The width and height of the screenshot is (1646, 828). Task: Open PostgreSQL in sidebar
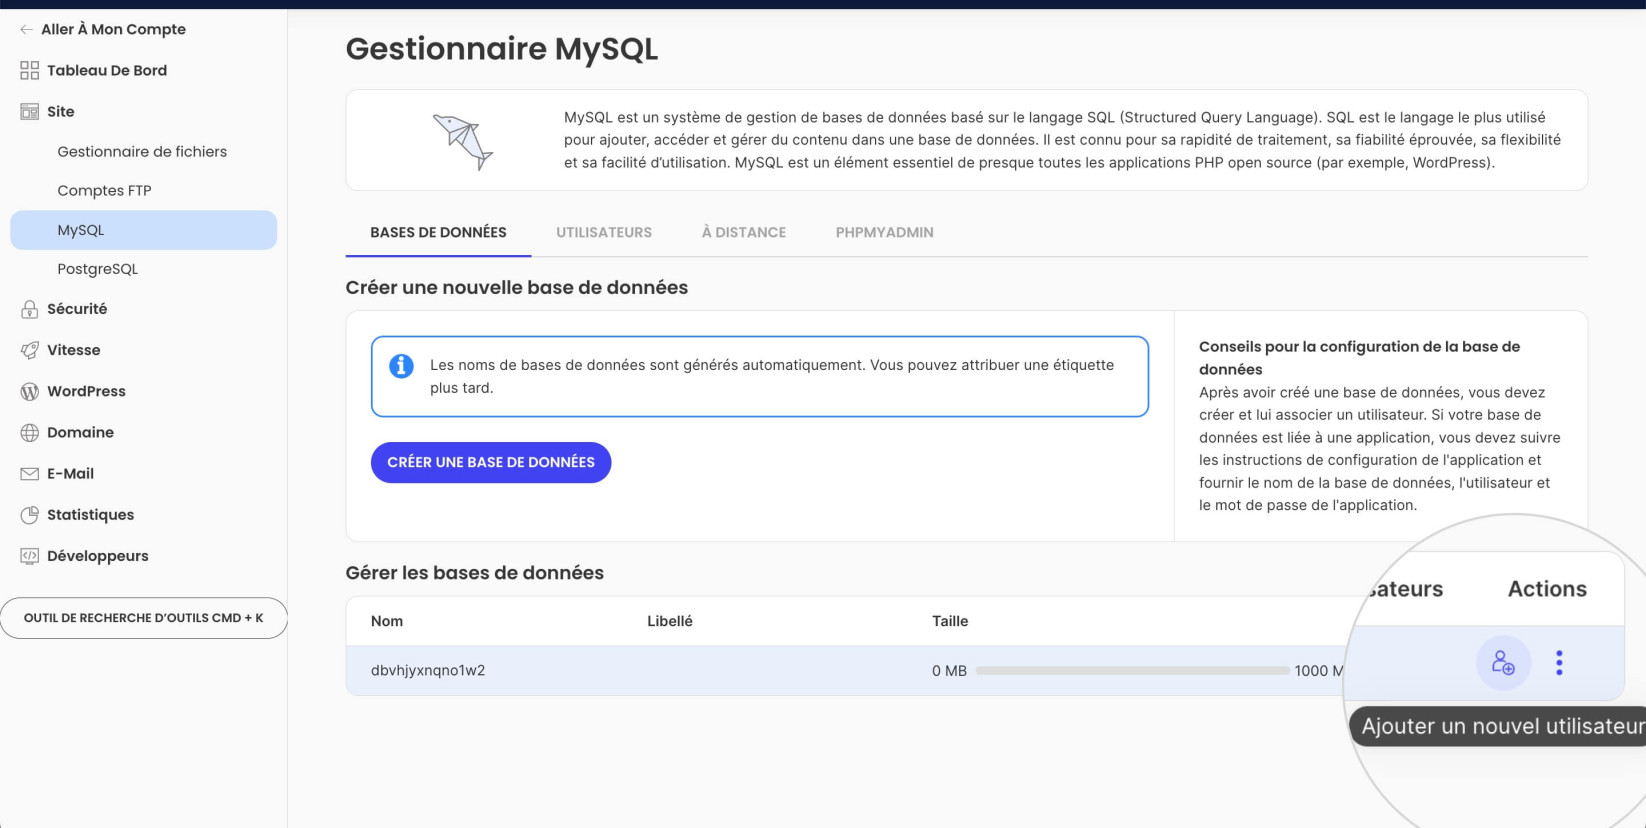tap(98, 269)
